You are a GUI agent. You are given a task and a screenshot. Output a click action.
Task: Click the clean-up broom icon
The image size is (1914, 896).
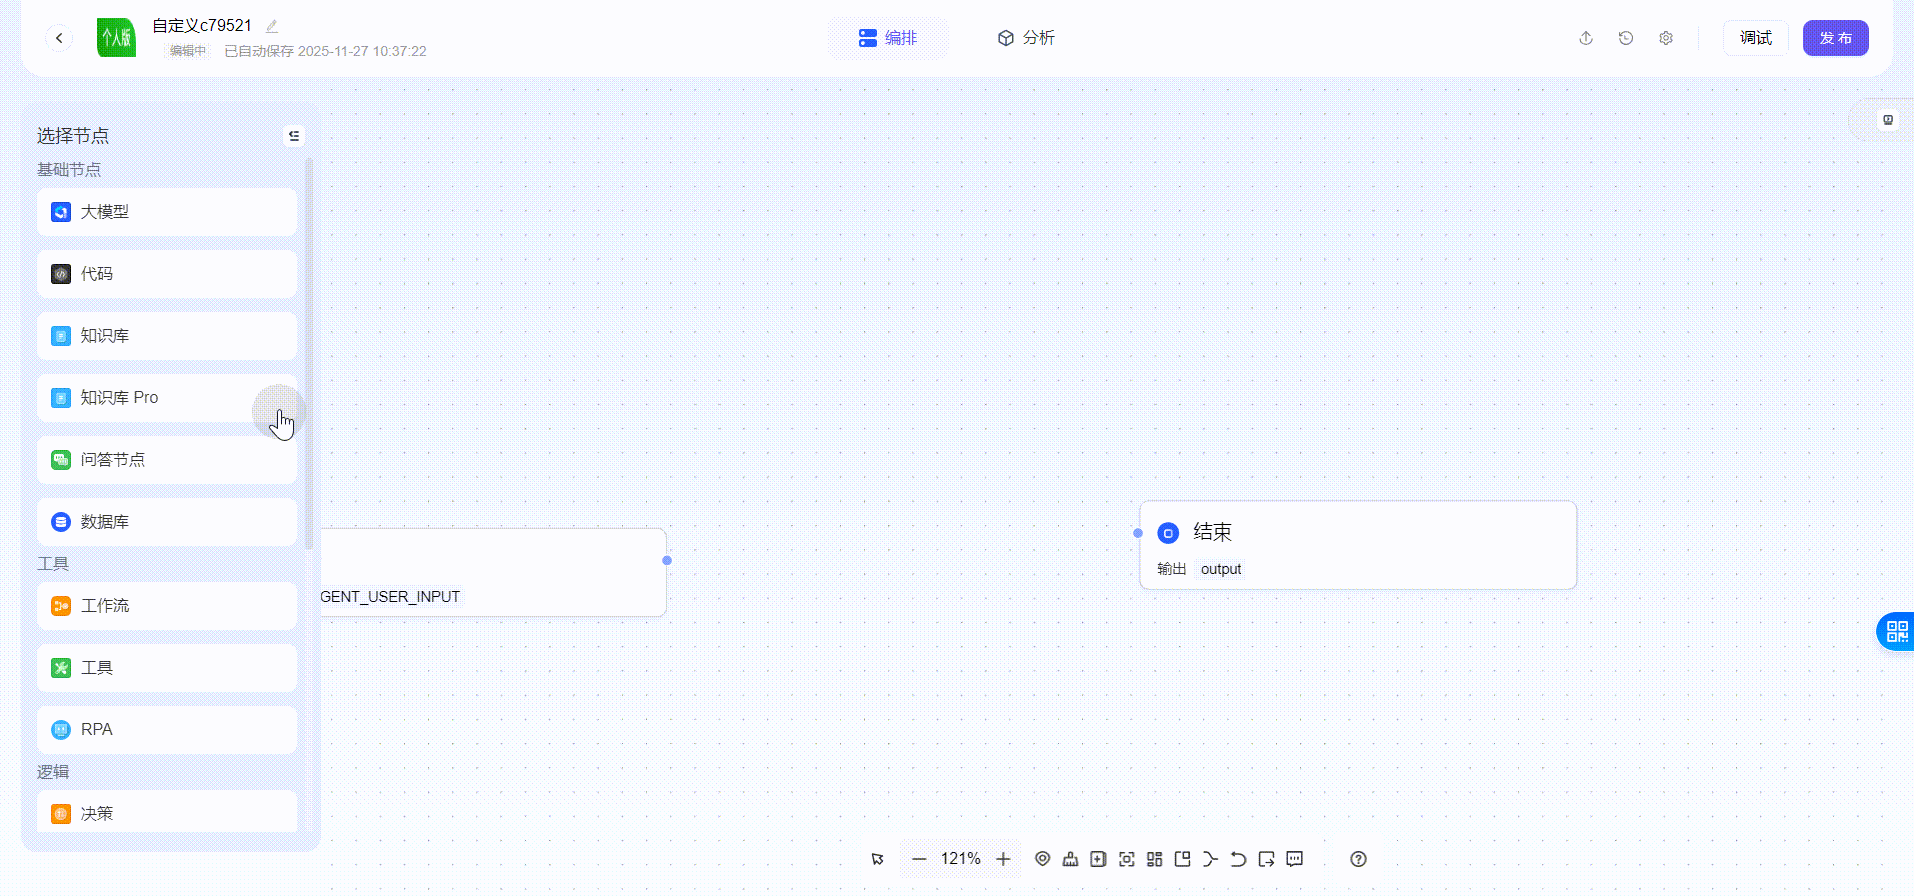1070,859
